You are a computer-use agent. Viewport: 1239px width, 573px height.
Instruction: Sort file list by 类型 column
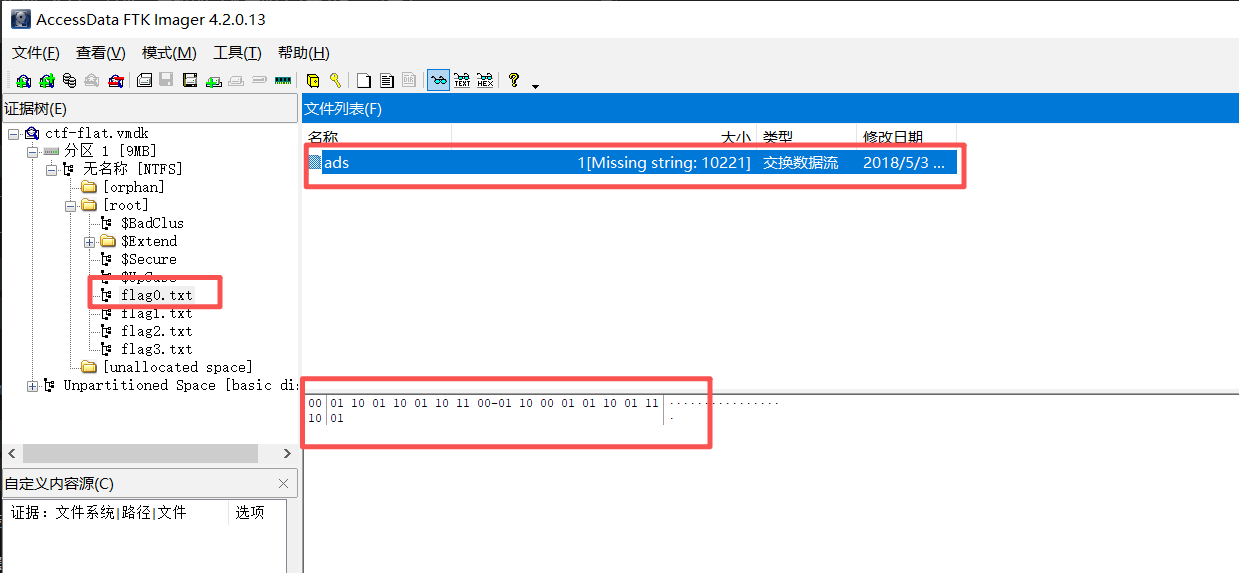(807, 136)
